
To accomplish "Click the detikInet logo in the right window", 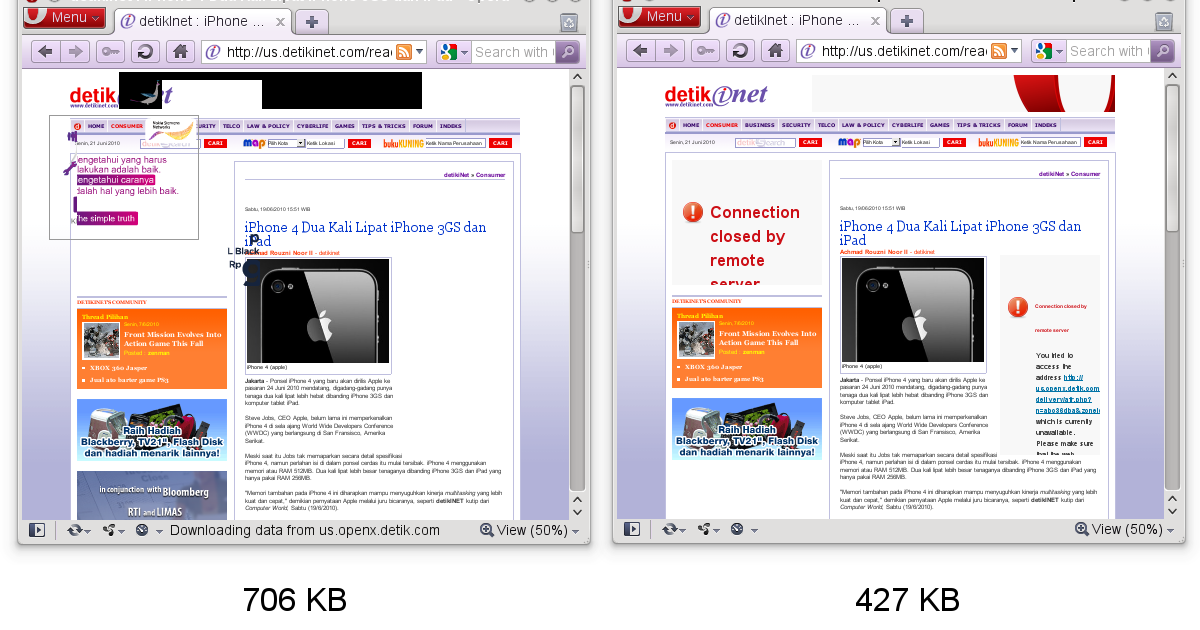I will 716,95.
